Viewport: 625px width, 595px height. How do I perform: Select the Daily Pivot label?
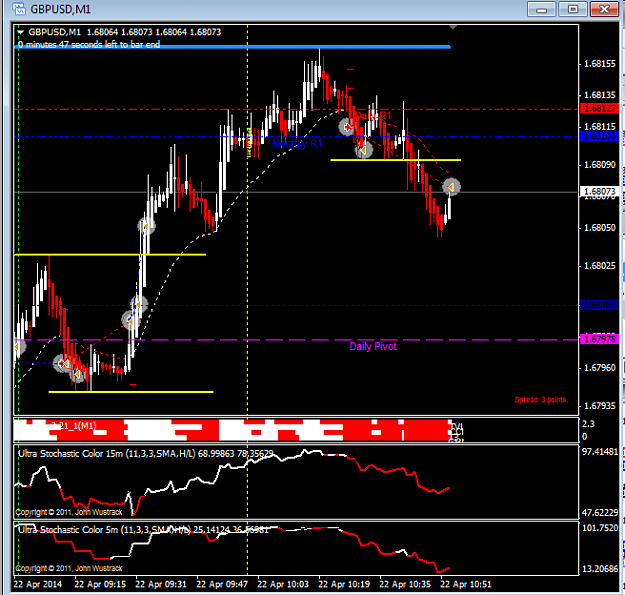[x=373, y=346]
